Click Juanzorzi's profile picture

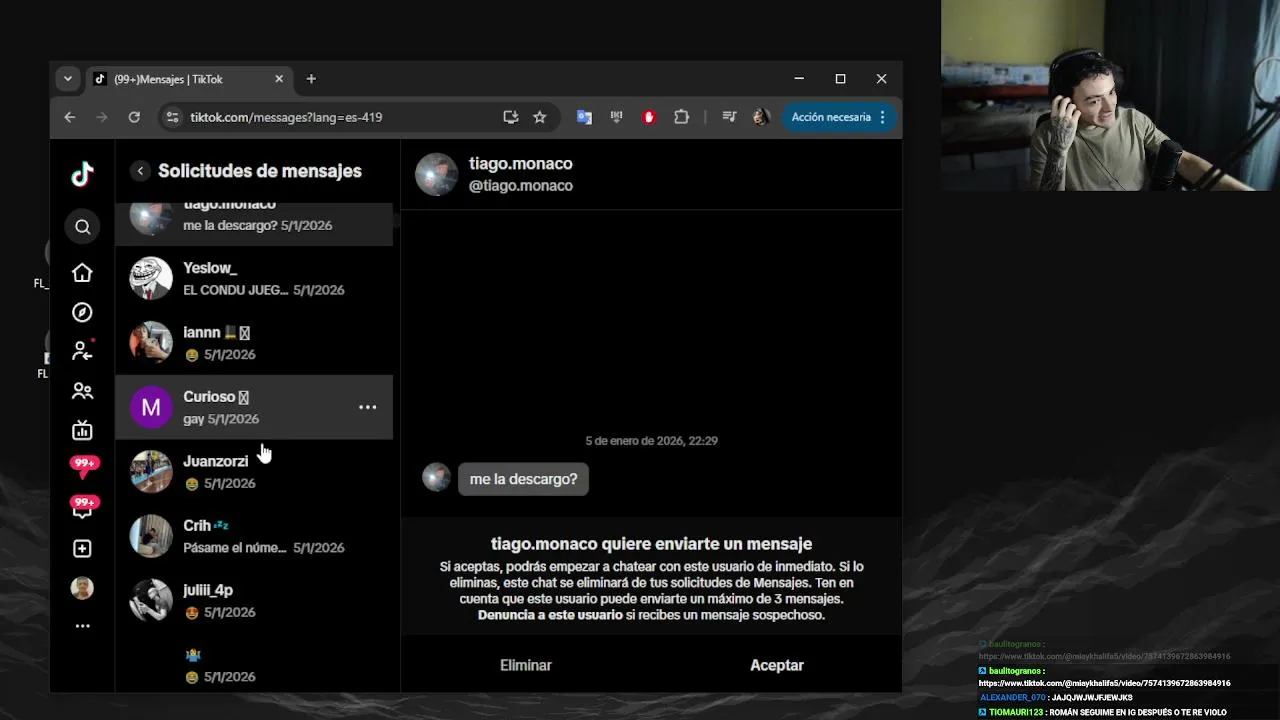coord(151,472)
